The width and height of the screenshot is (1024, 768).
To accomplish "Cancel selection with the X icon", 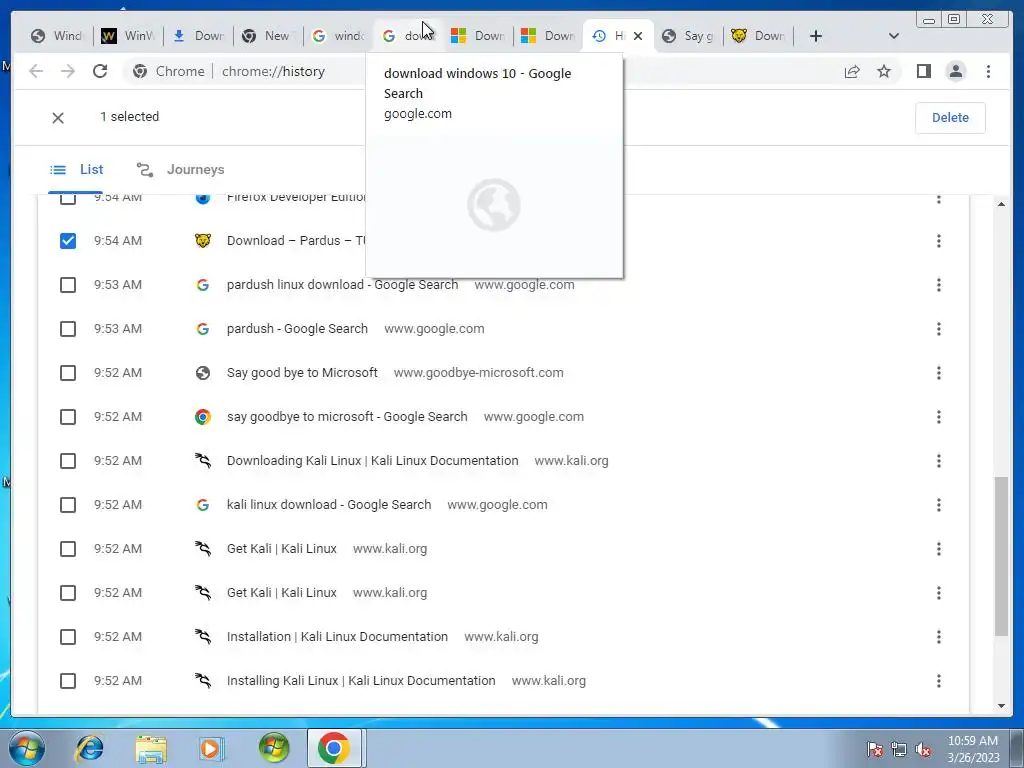I will (x=58, y=118).
